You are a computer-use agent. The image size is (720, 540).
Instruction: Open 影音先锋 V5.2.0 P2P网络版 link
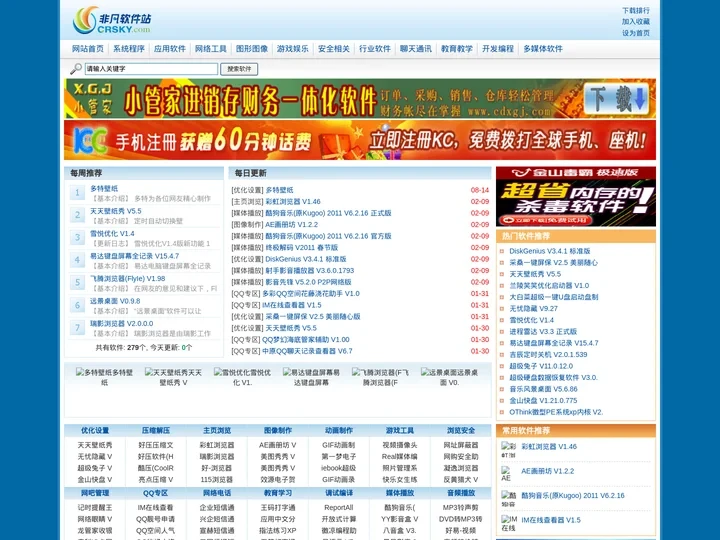pos(309,282)
